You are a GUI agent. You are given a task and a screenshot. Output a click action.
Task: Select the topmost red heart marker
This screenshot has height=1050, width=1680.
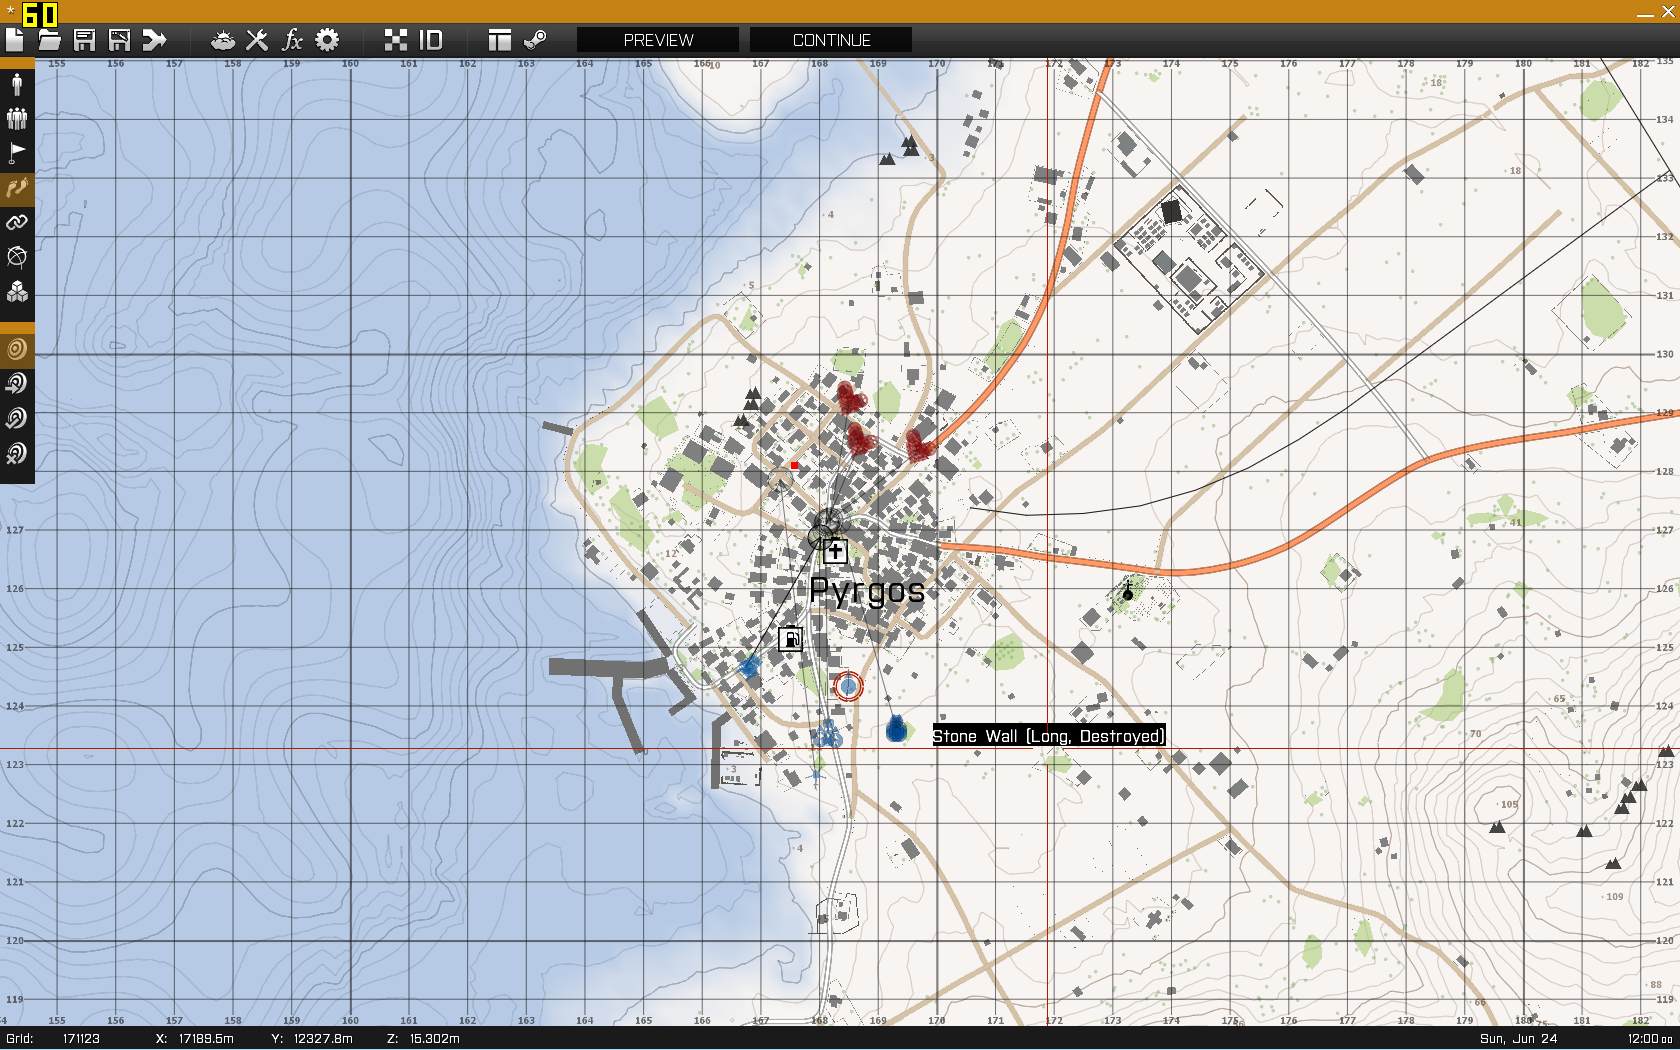click(850, 398)
